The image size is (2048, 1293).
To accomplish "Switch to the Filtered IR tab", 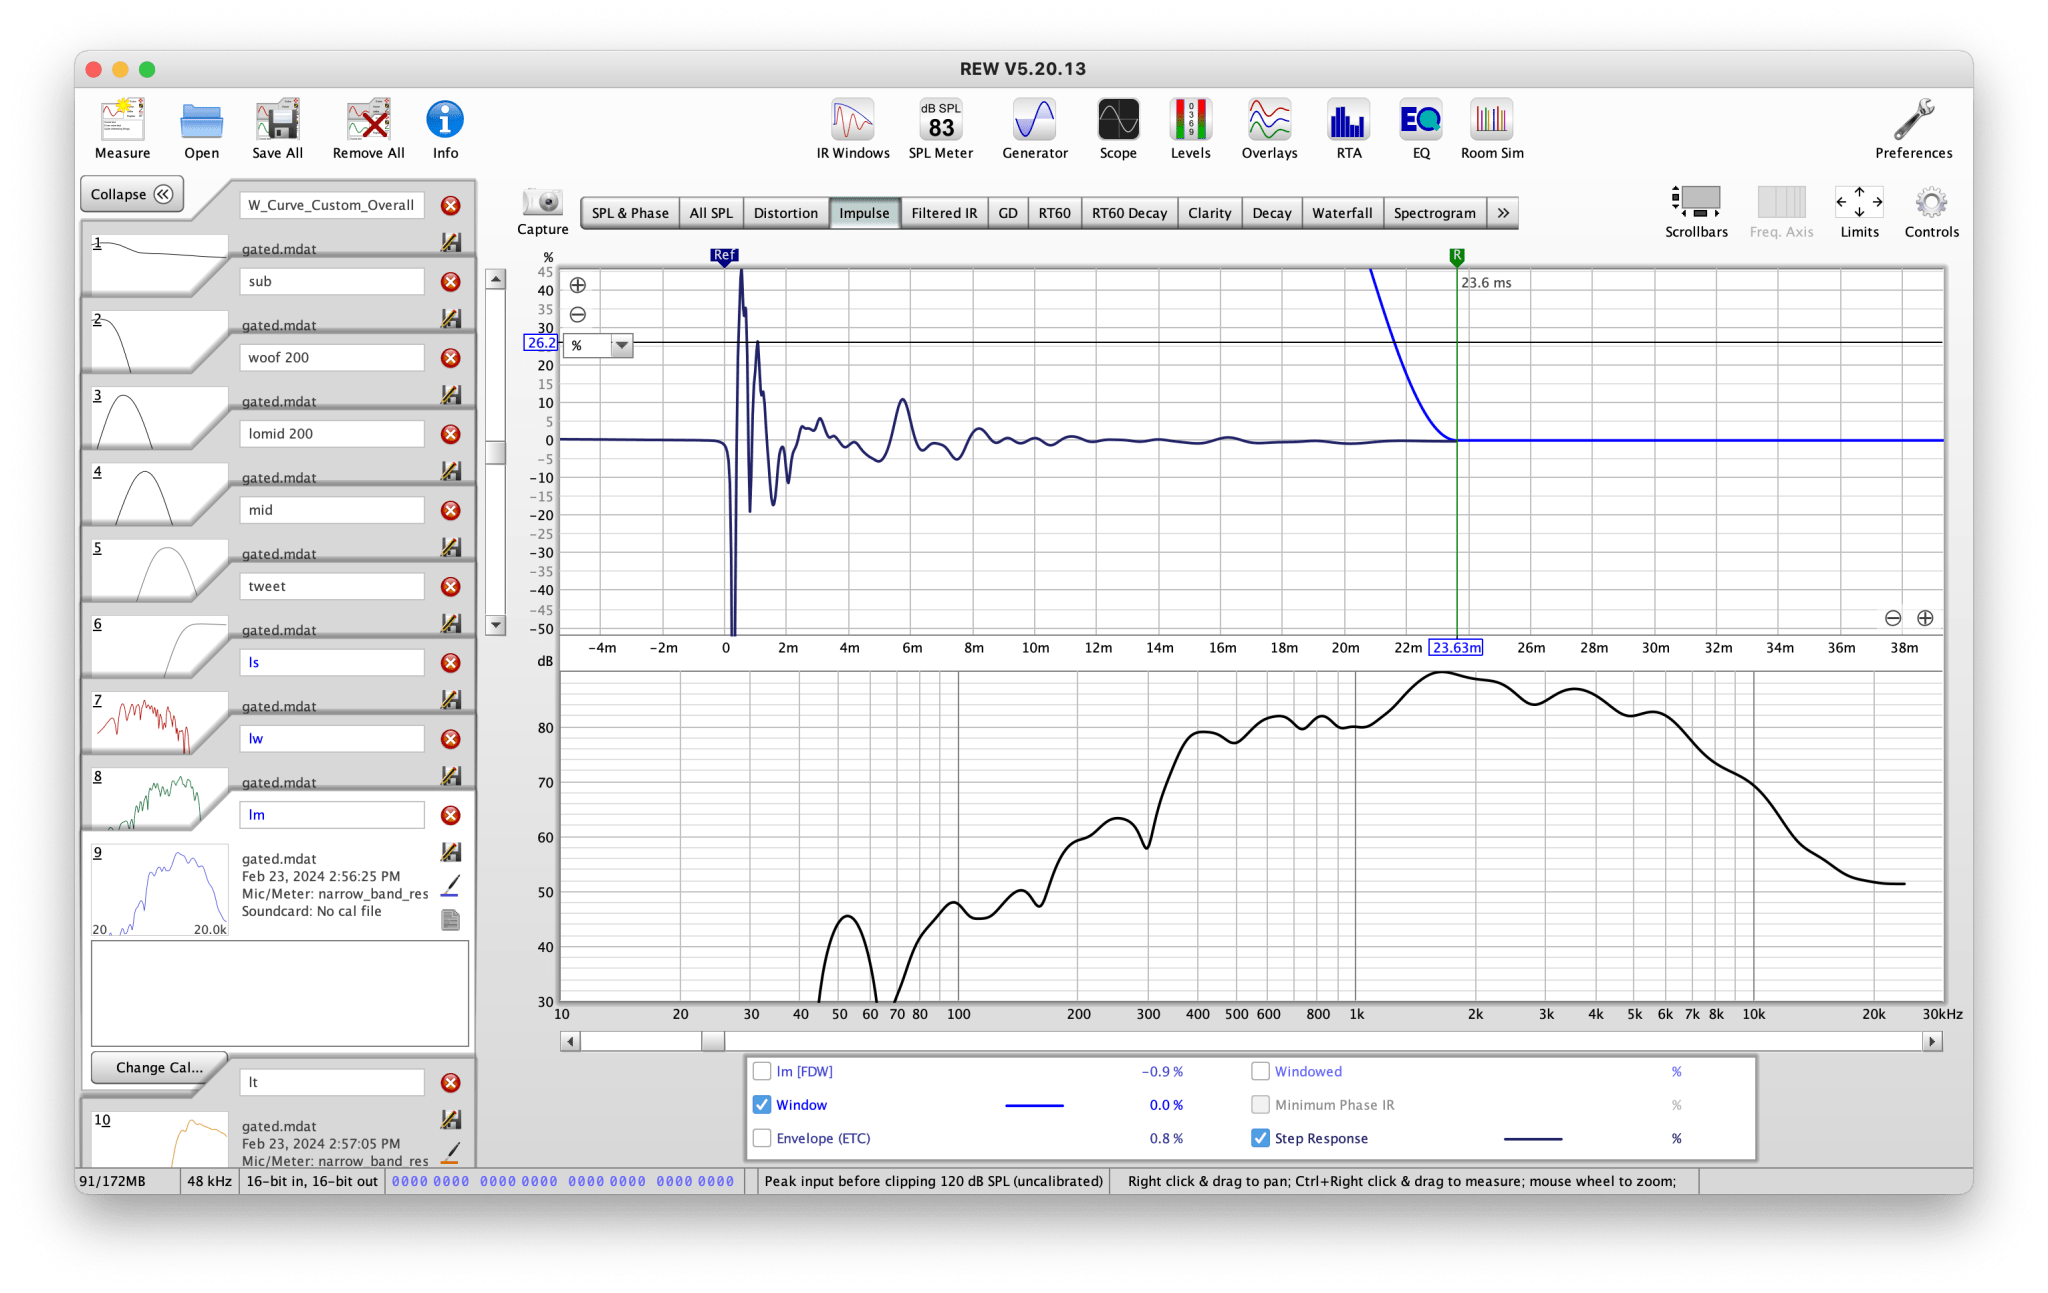I will 944,213.
